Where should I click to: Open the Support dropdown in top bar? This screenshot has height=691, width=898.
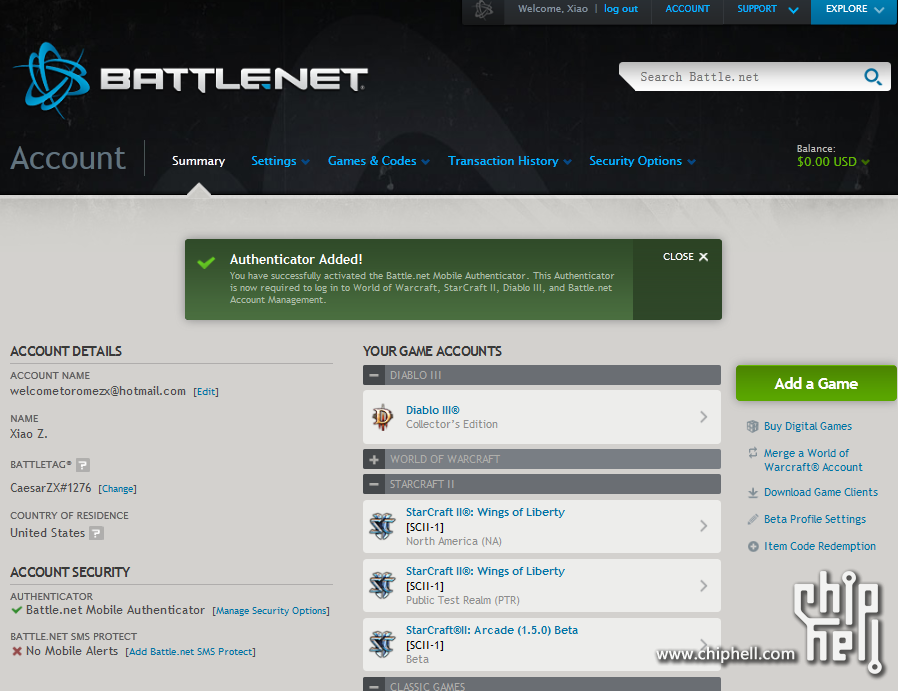coord(767,9)
